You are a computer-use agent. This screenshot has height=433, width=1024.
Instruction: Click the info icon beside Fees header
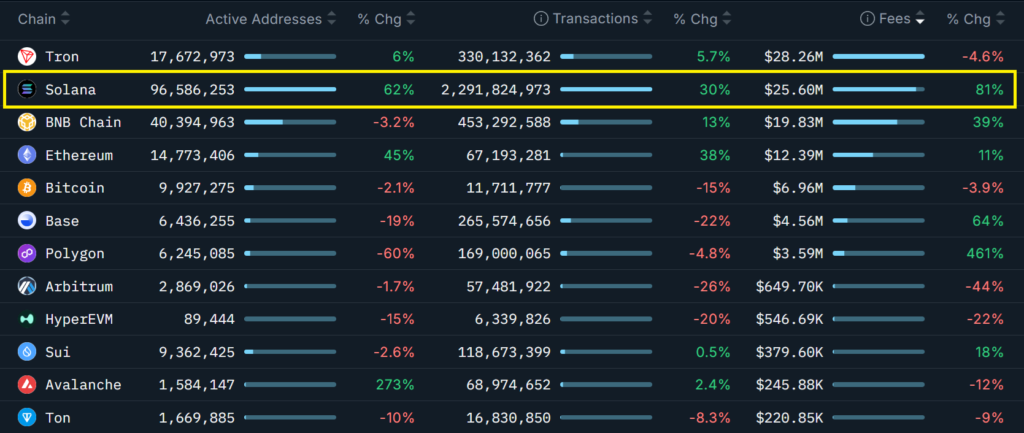pyautogui.click(x=868, y=19)
